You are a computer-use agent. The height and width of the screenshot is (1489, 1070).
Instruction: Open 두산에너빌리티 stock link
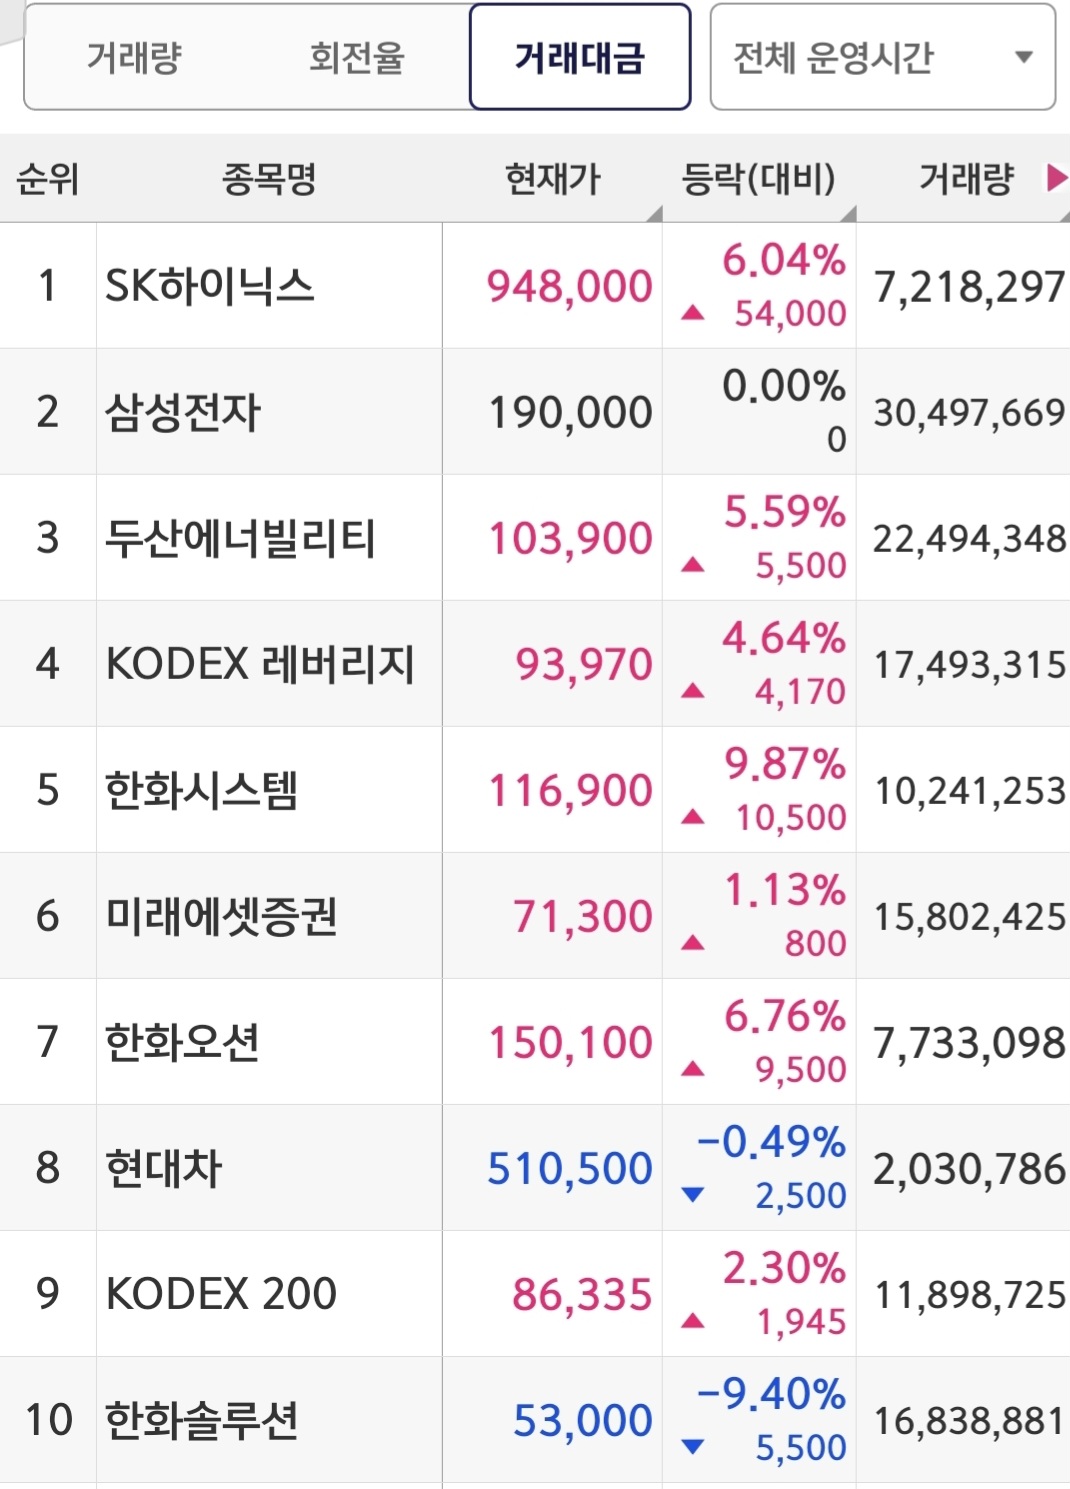pyautogui.click(x=240, y=538)
